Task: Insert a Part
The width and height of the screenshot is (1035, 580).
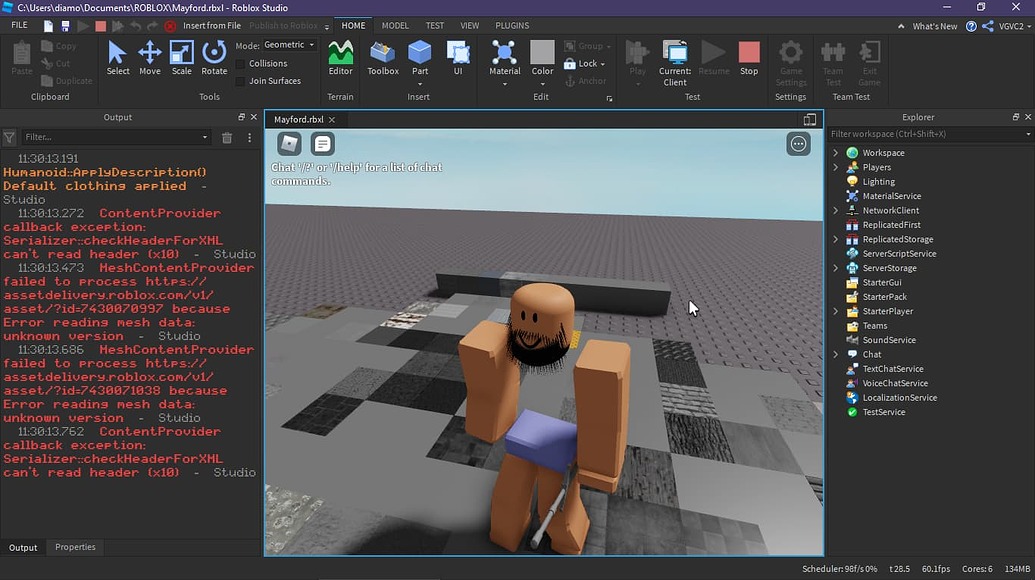Action: point(420,57)
